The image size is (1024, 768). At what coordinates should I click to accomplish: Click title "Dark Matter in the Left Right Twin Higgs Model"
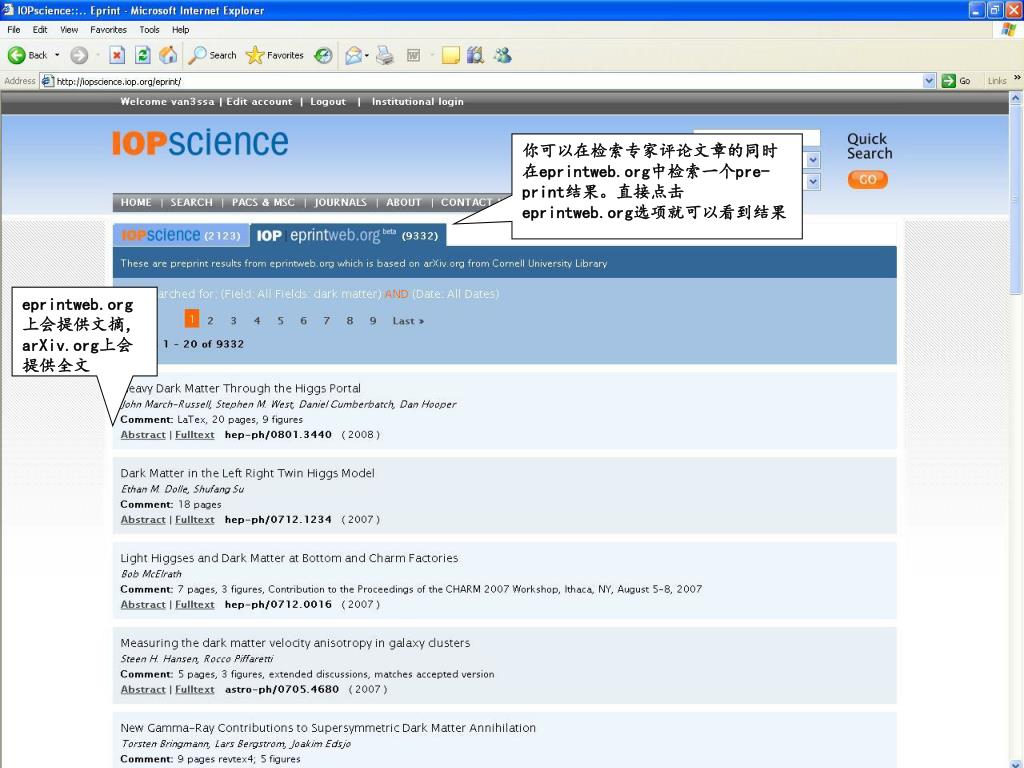(x=248, y=473)
